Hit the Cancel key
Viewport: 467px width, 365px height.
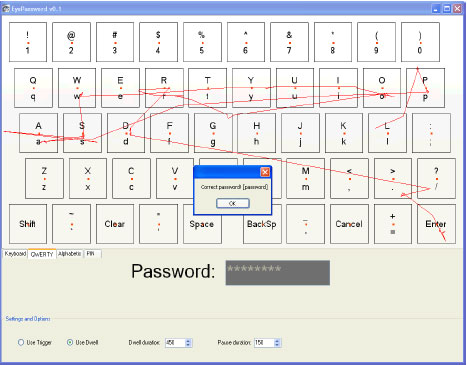pos(349,224)
